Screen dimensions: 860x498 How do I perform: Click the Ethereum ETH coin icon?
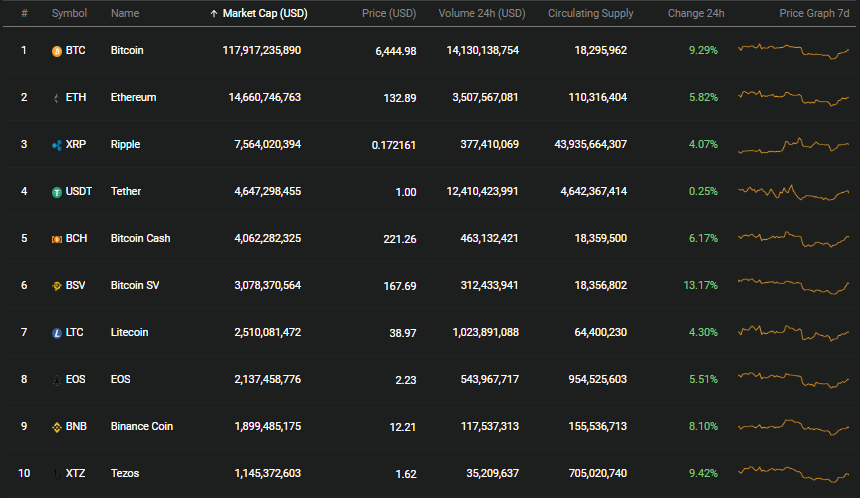pyautogui.click(x=56, y=98)
